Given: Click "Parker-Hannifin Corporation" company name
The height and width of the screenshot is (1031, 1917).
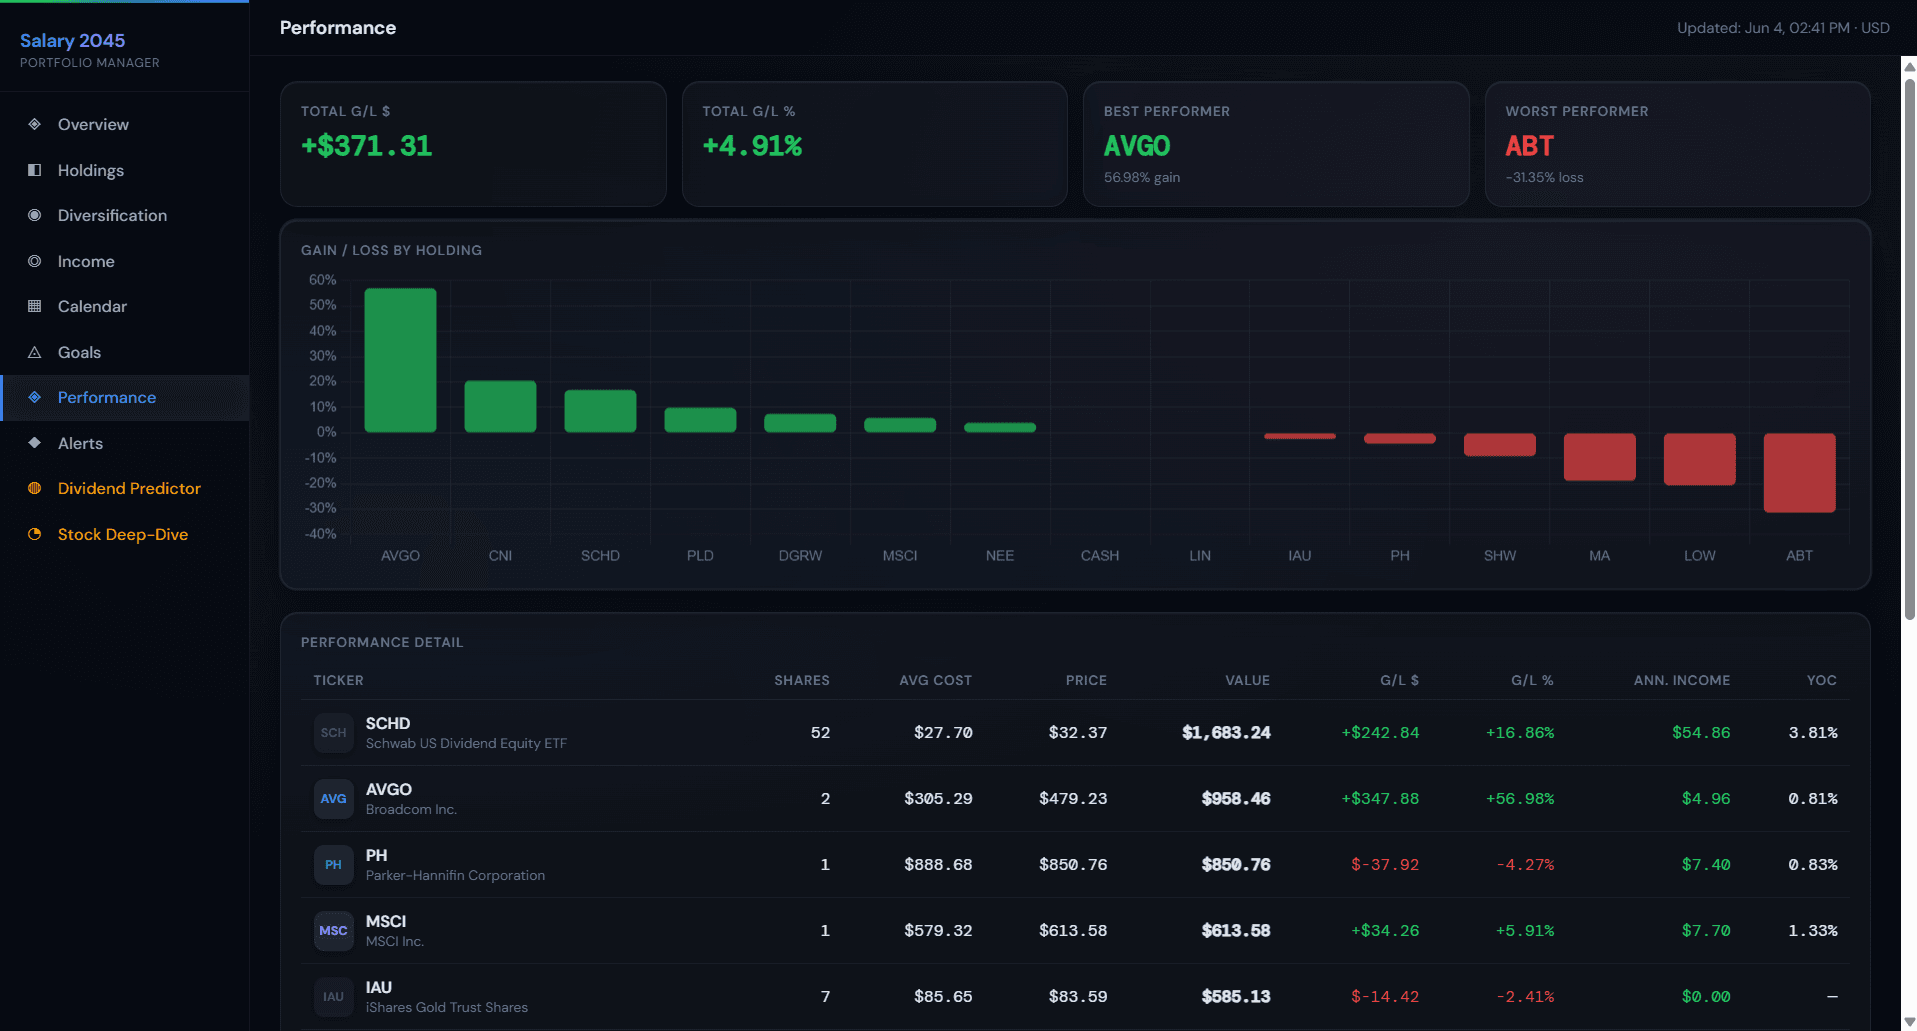Looking at the screenshot, I should pyautogui.click(x=455, y=875).
